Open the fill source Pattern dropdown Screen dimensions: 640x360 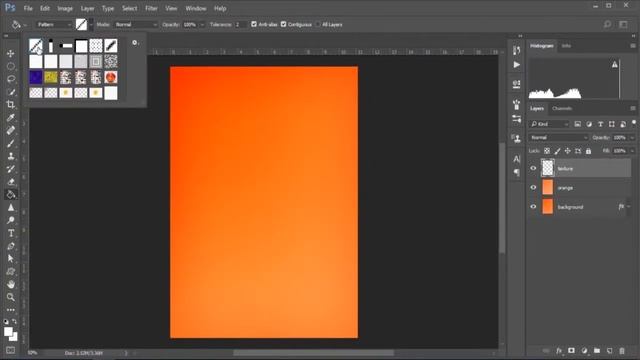54,24
